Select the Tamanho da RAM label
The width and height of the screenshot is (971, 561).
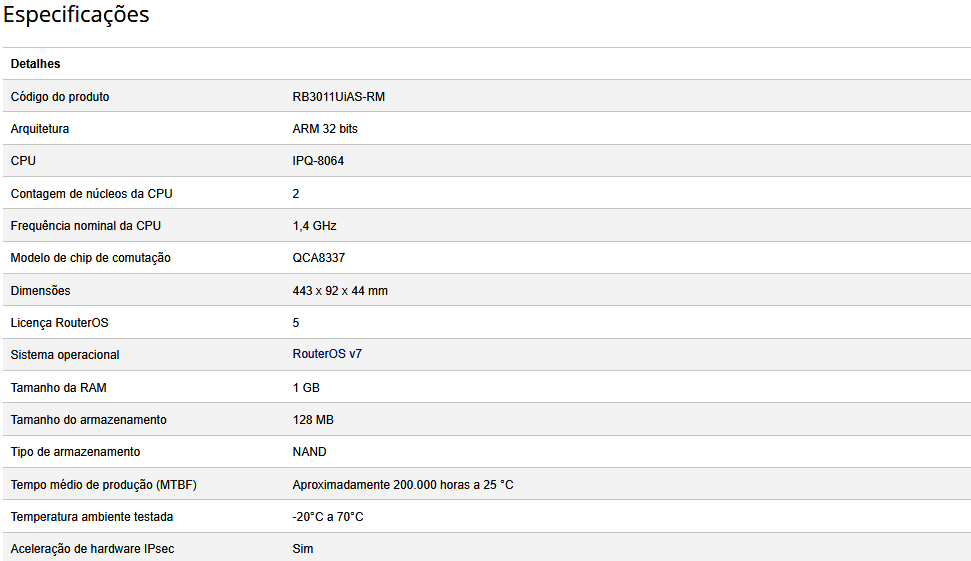click(x=59, y=388)
